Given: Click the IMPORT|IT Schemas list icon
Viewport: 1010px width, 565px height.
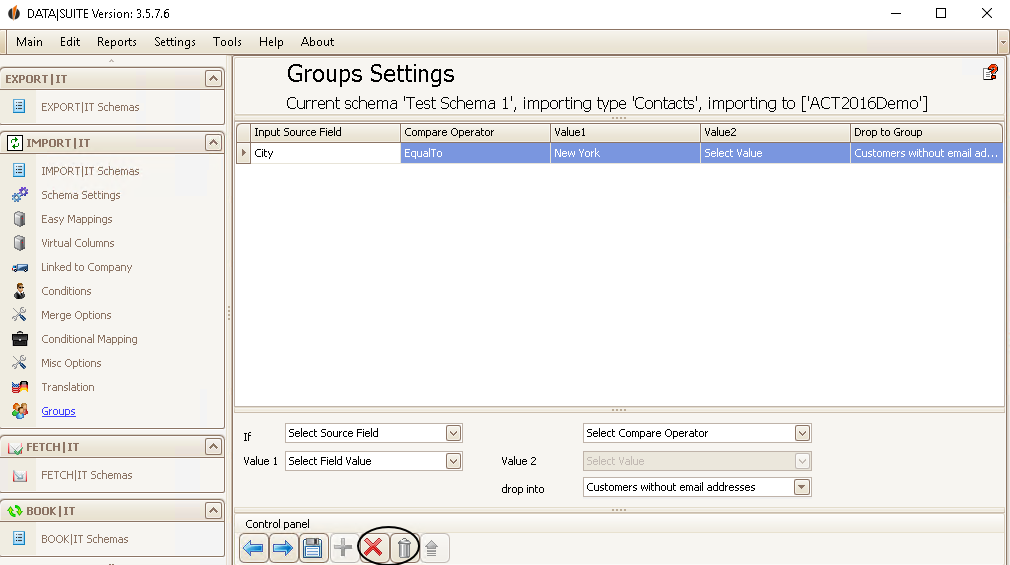Looking at the screenshot, I should (19, 170).
